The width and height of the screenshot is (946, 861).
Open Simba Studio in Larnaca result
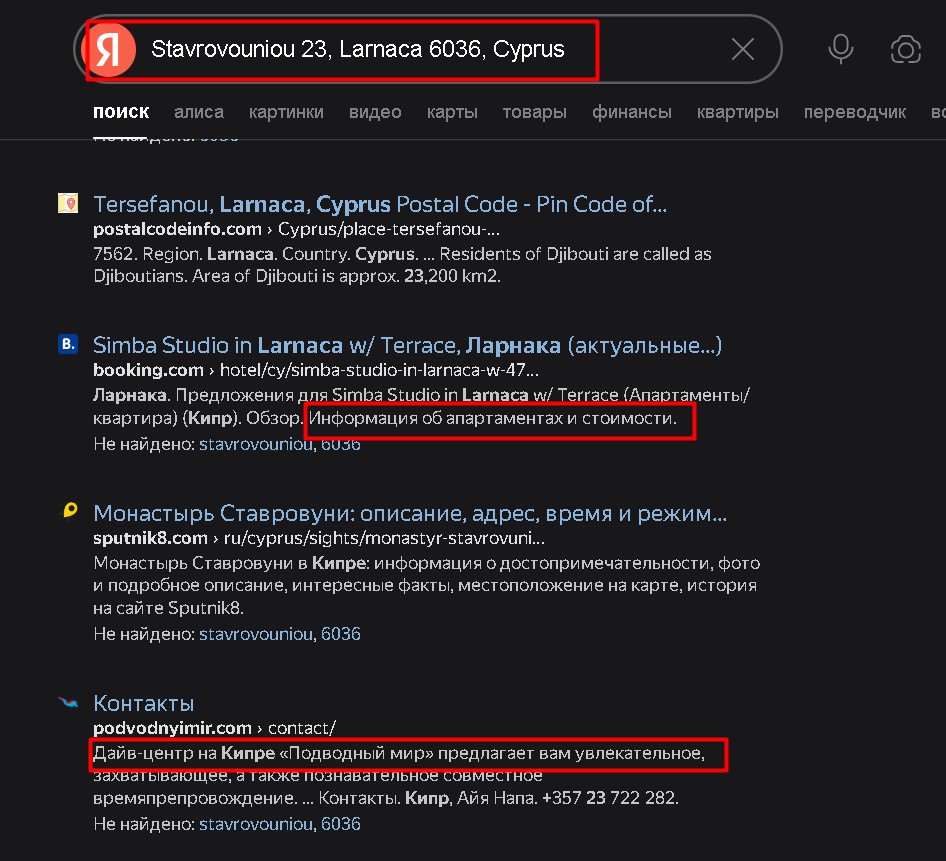click(407, 345)
